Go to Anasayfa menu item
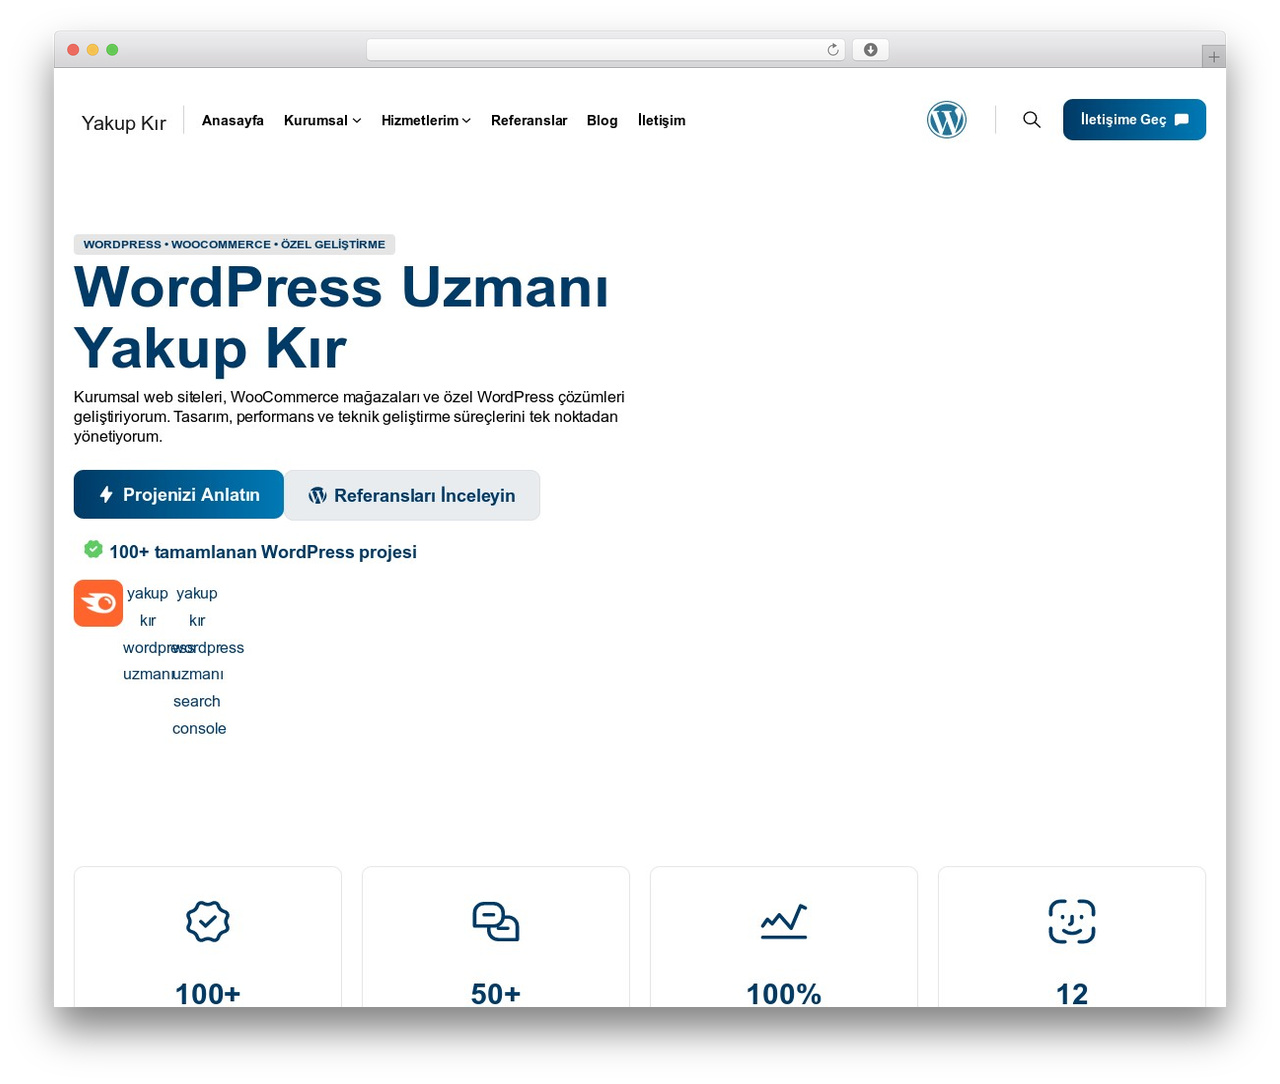1280x1084 pixels. click(233, 120)
